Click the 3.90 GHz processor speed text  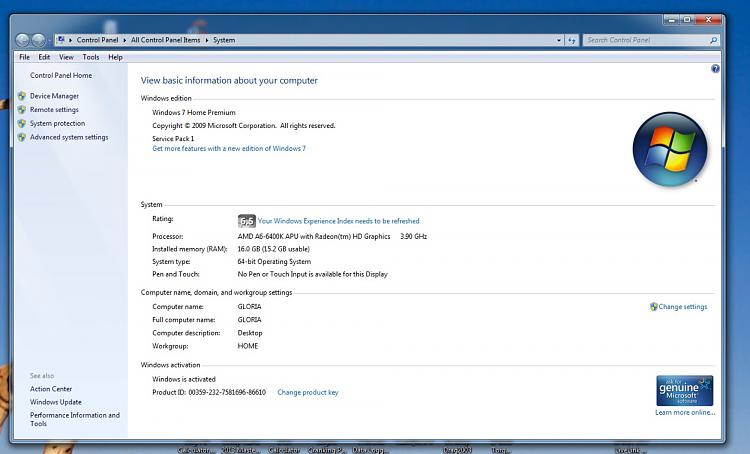pos(413,236)
